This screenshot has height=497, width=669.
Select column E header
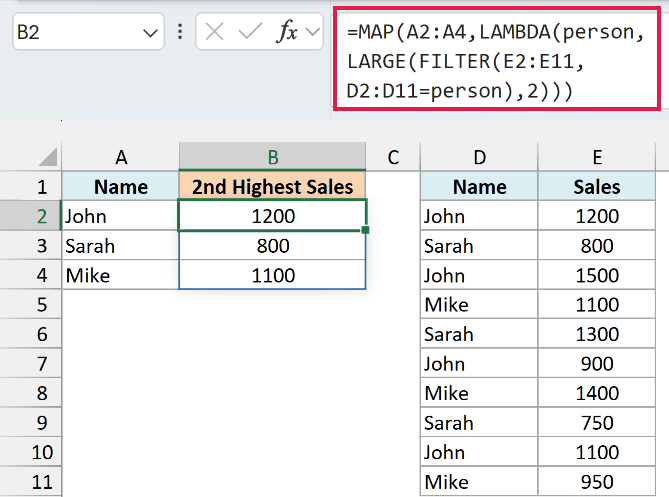pyautogui.click(x=596, y=157)
